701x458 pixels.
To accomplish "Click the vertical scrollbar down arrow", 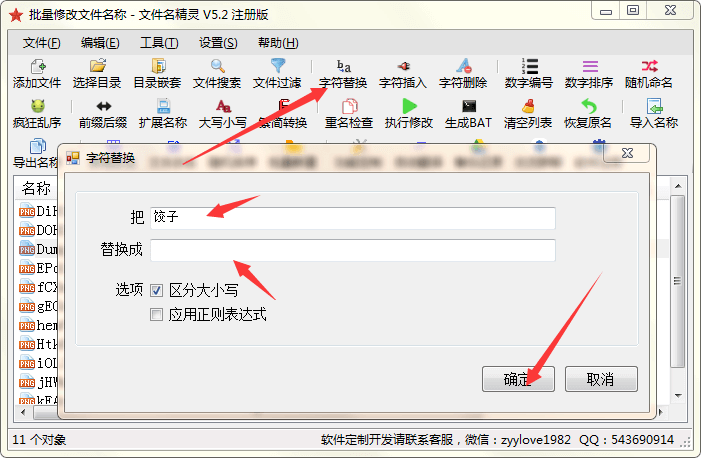I will click(678, 395).
